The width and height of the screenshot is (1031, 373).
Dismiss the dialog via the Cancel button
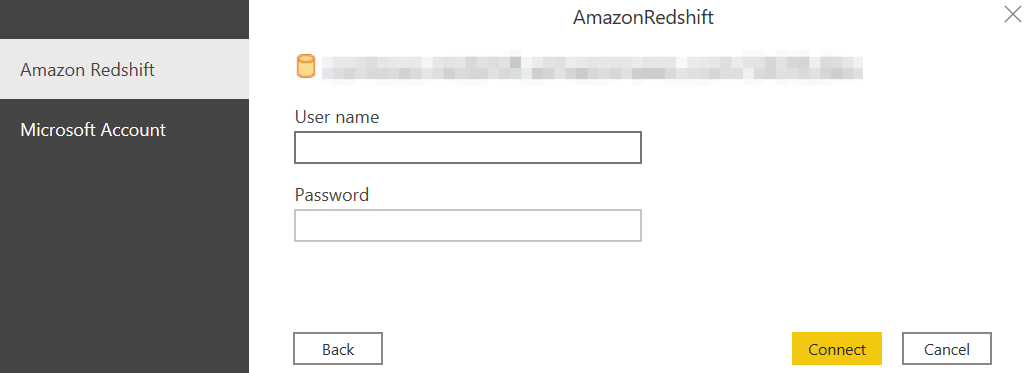pyautogui.click(x=946, y=349)
